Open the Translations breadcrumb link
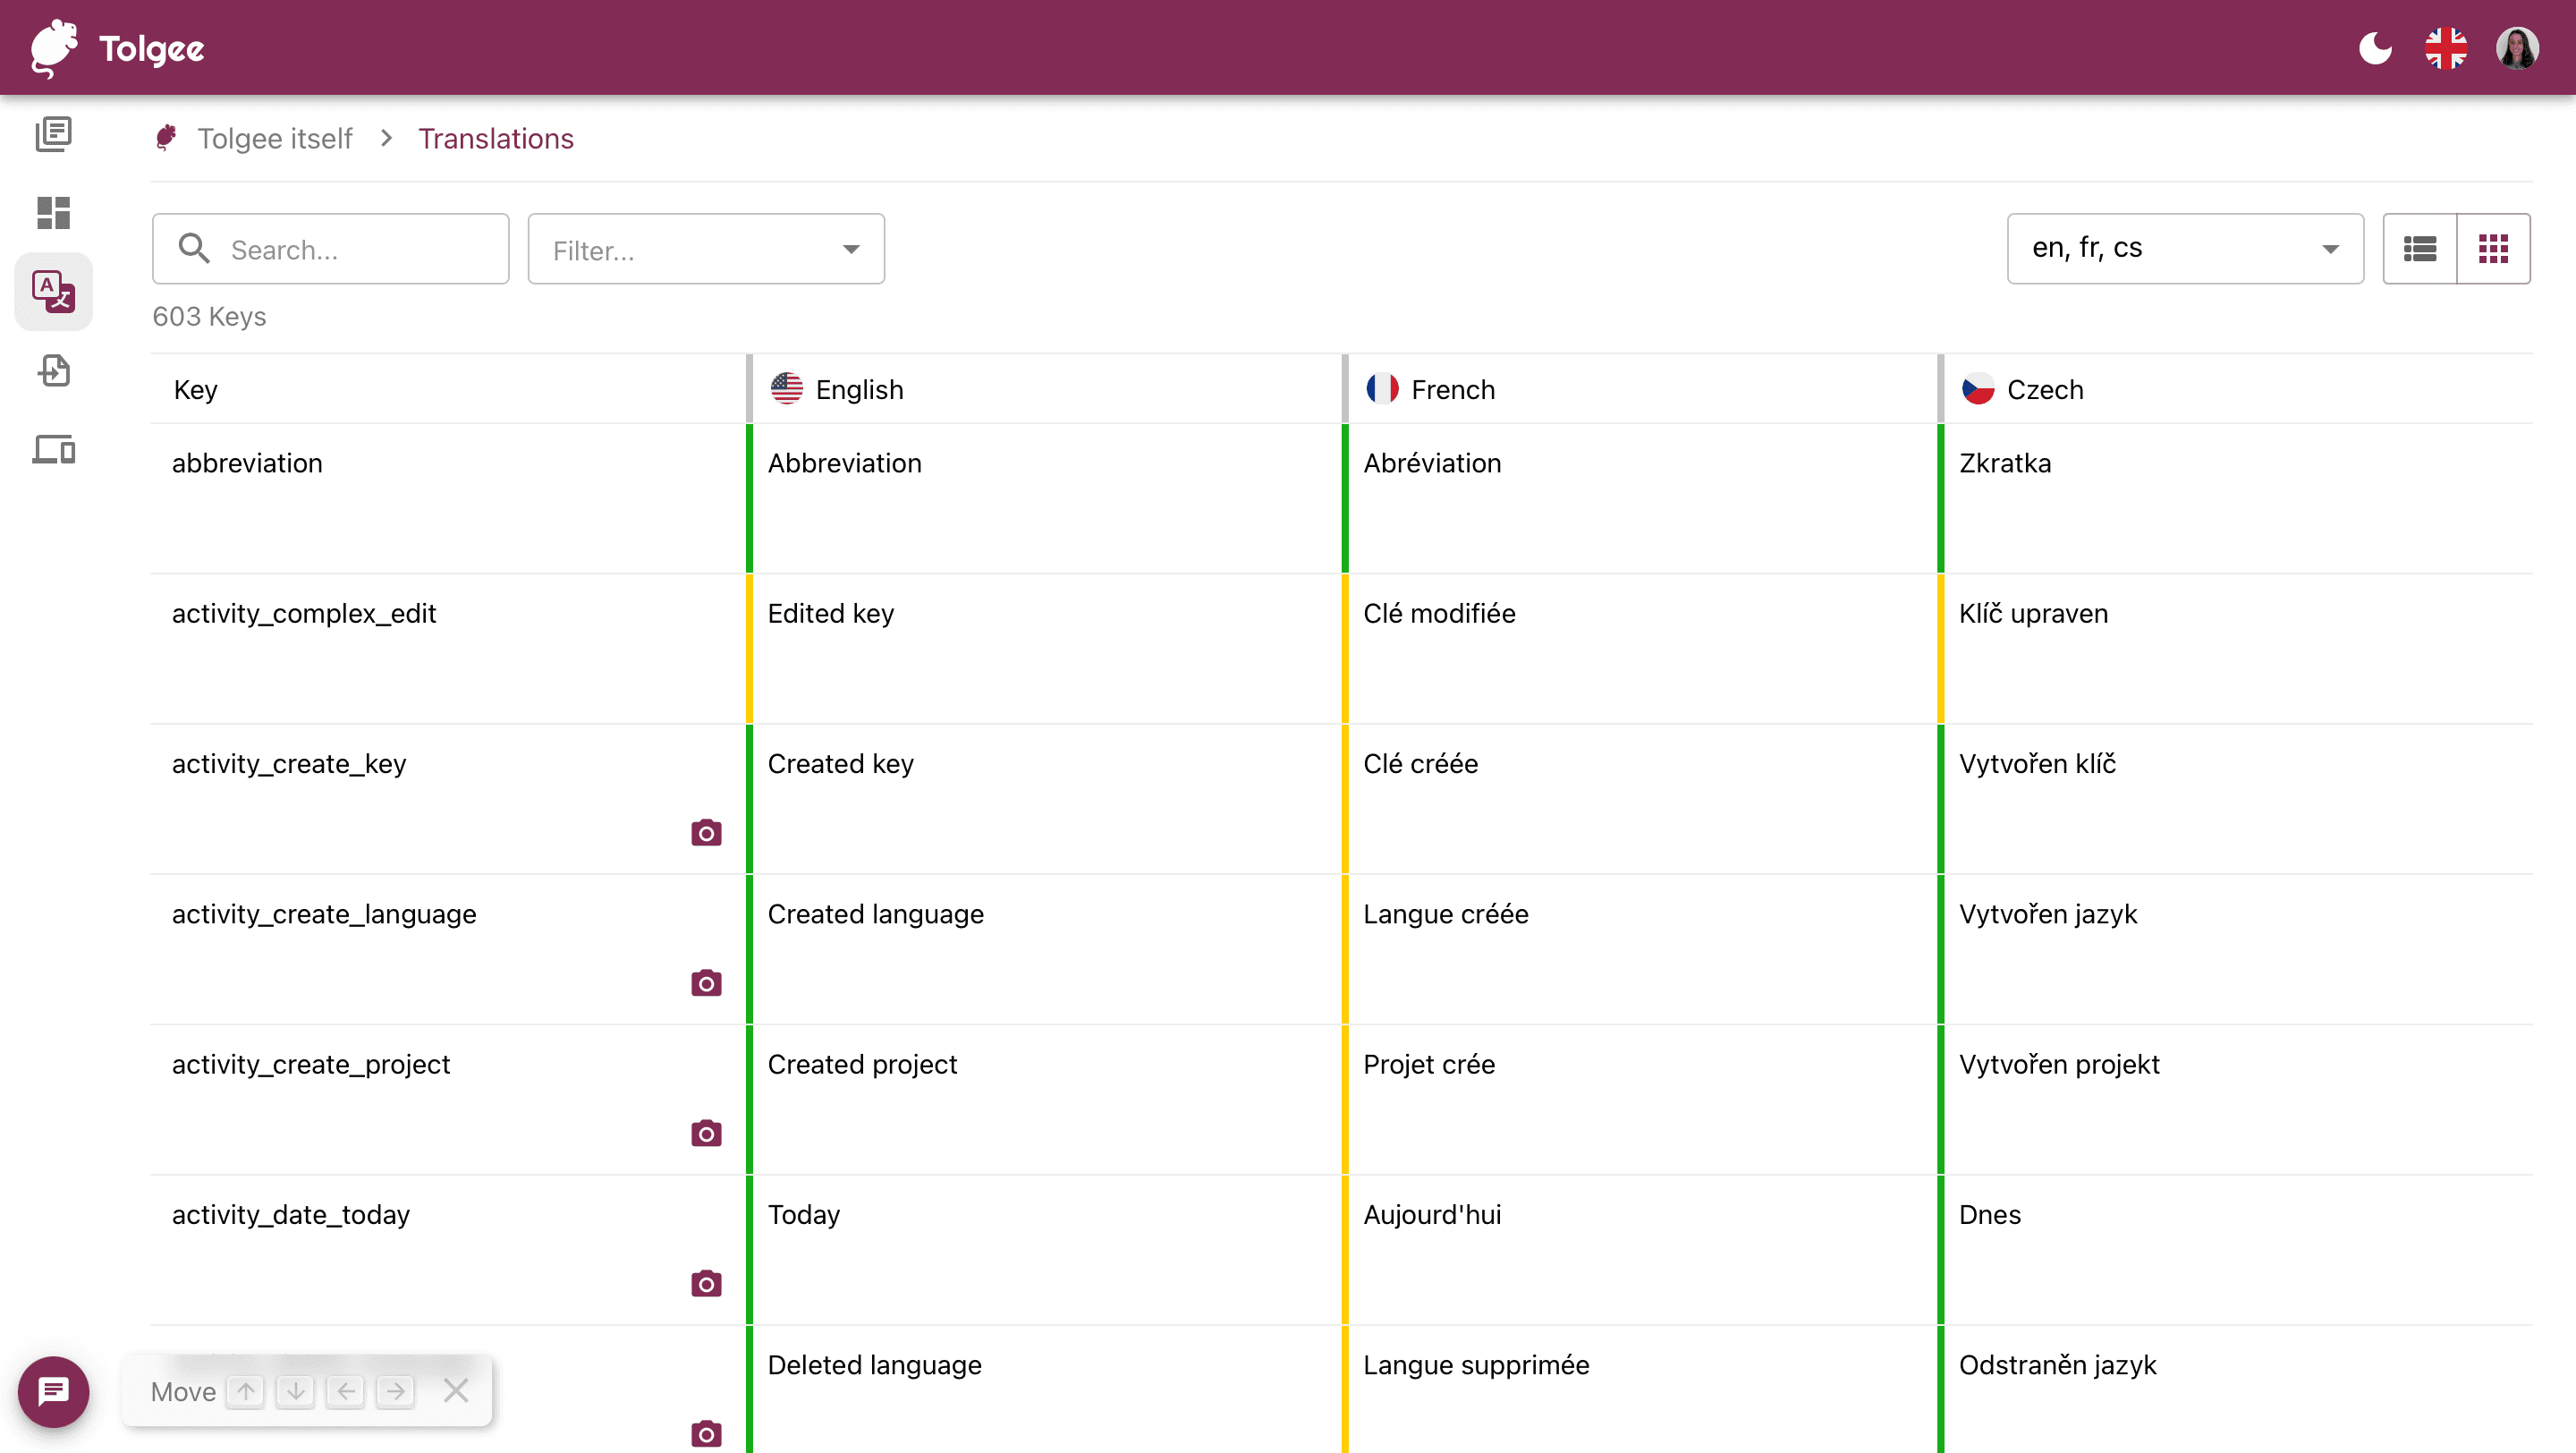Screen dimensions: 2576x1453 (x=496, y=139)
